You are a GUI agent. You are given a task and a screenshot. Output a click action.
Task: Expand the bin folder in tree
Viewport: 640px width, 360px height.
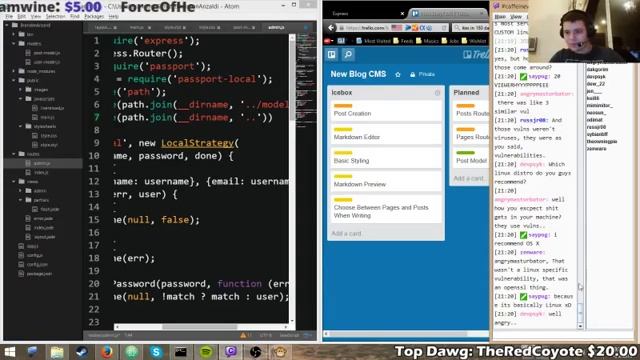(14, 35)
